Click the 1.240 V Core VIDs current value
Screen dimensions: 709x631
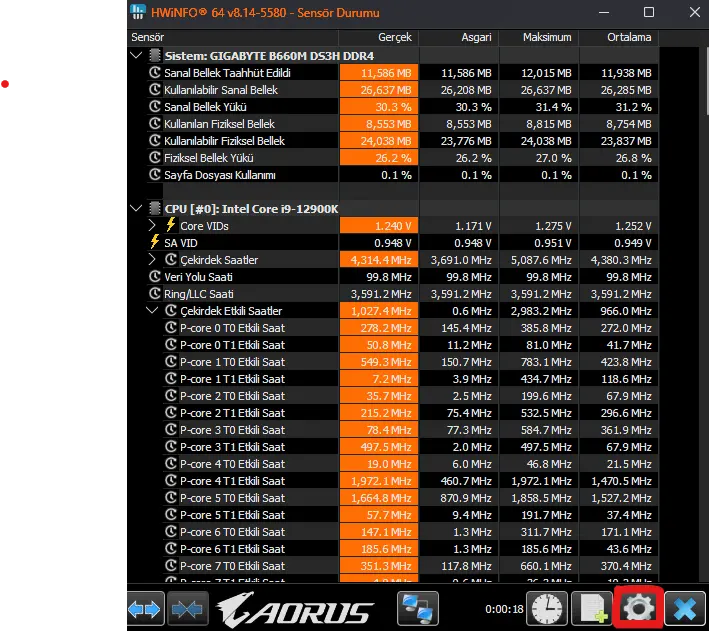pos(379,226)
